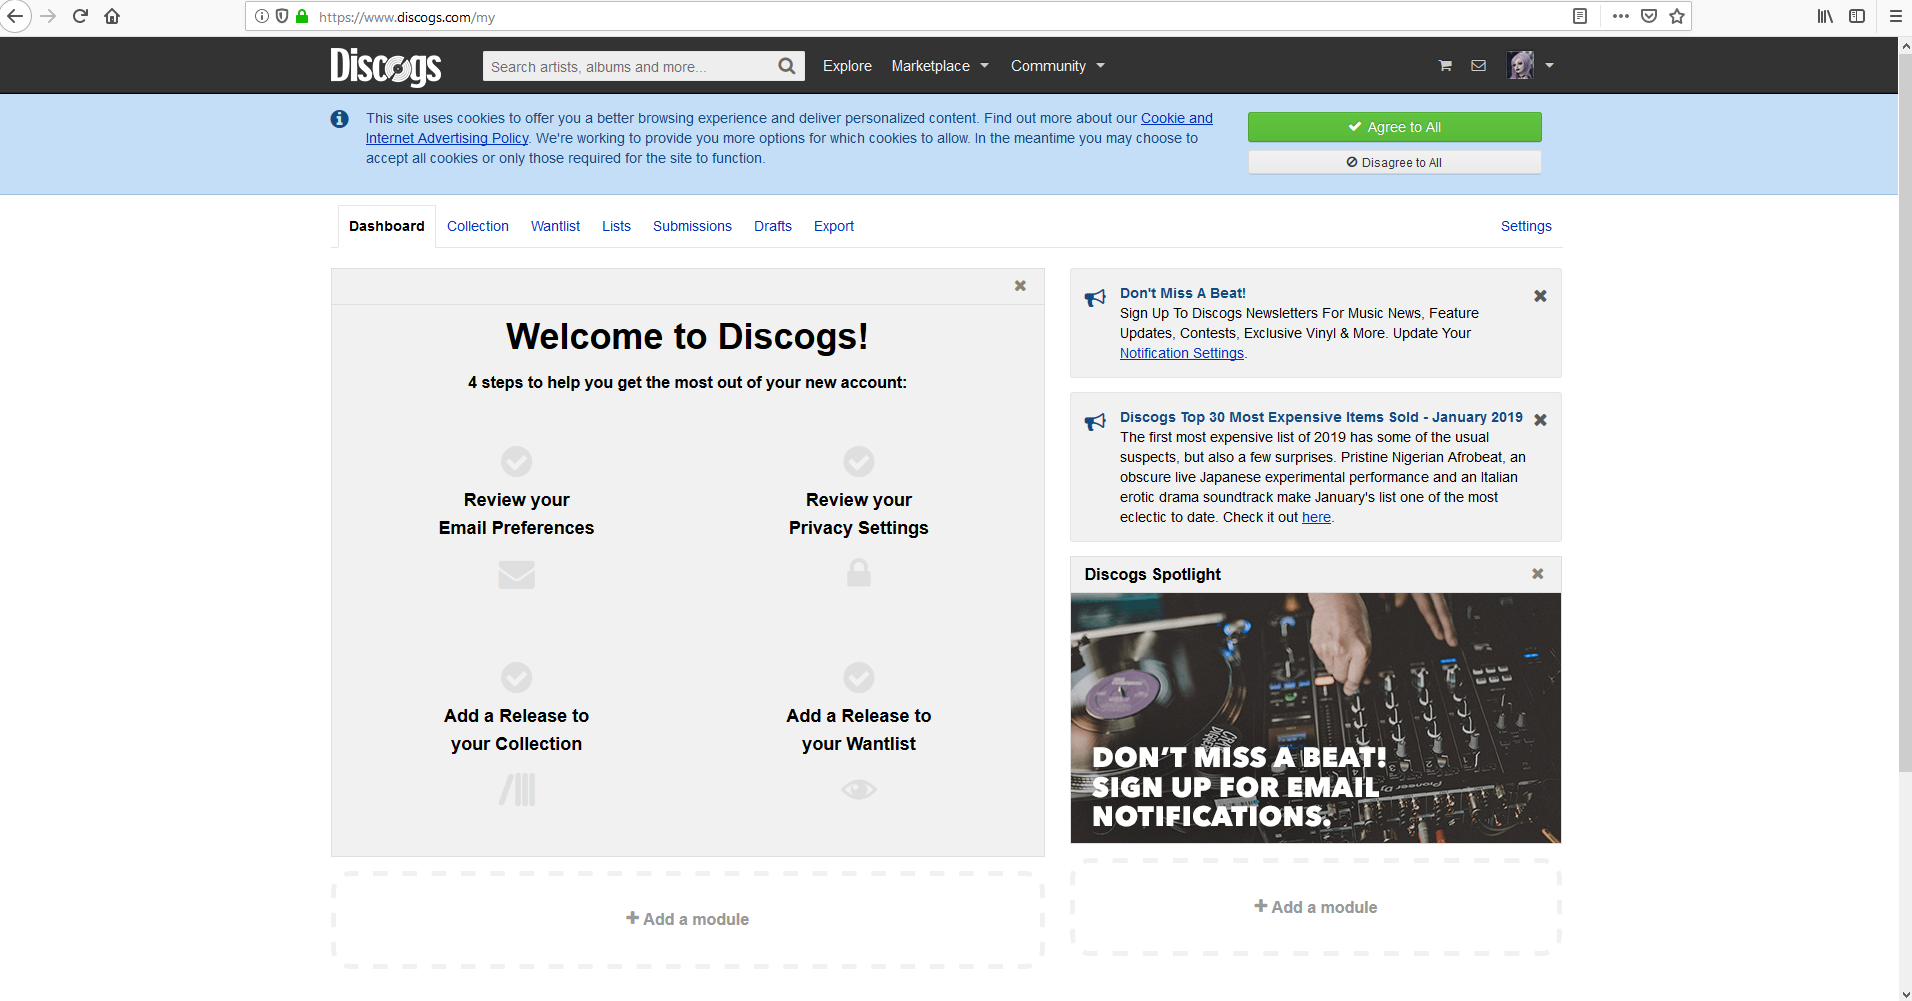Open the 'here' link in the news item

pyautogui.click(x=1316, y=517)
